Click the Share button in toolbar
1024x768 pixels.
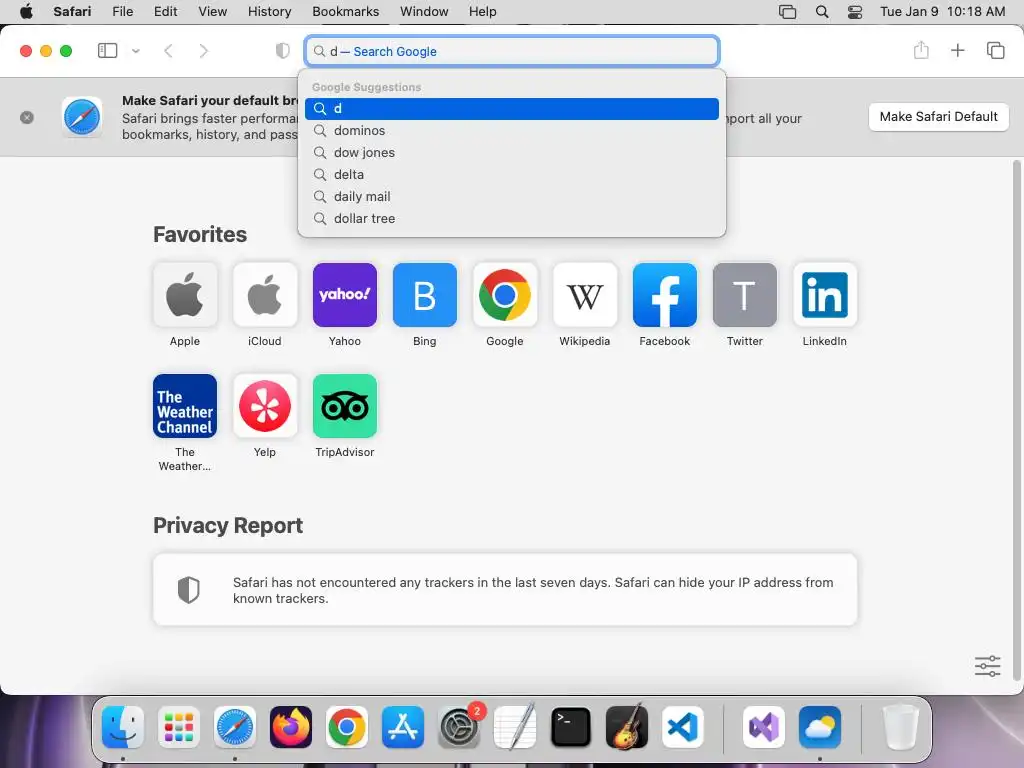click(x=921, y=50)
